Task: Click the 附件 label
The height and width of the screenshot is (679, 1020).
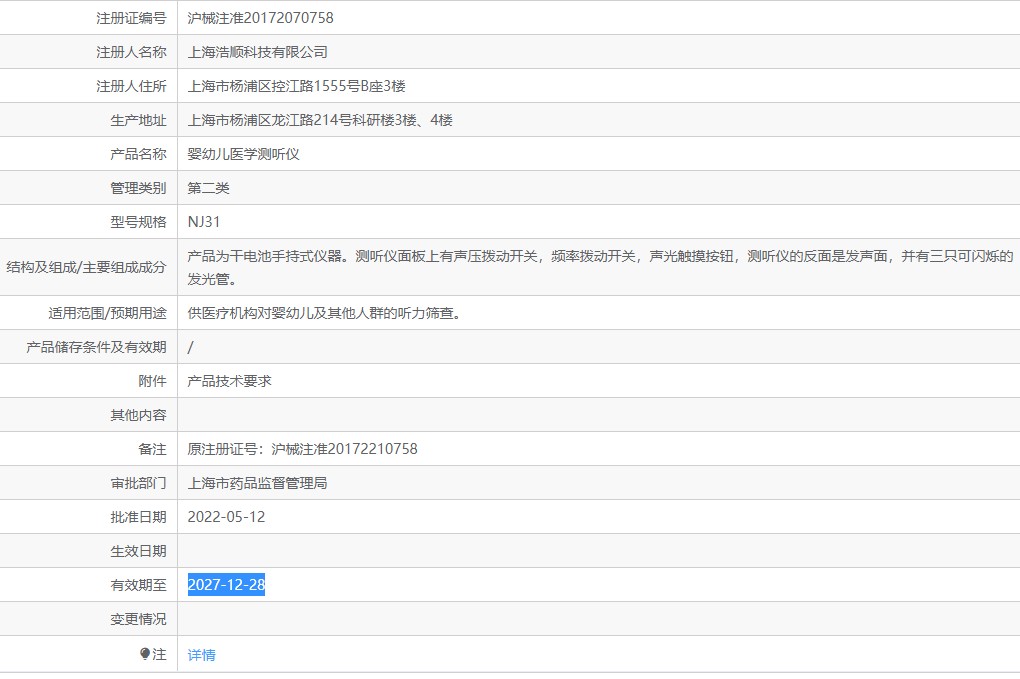Action: 152,381
